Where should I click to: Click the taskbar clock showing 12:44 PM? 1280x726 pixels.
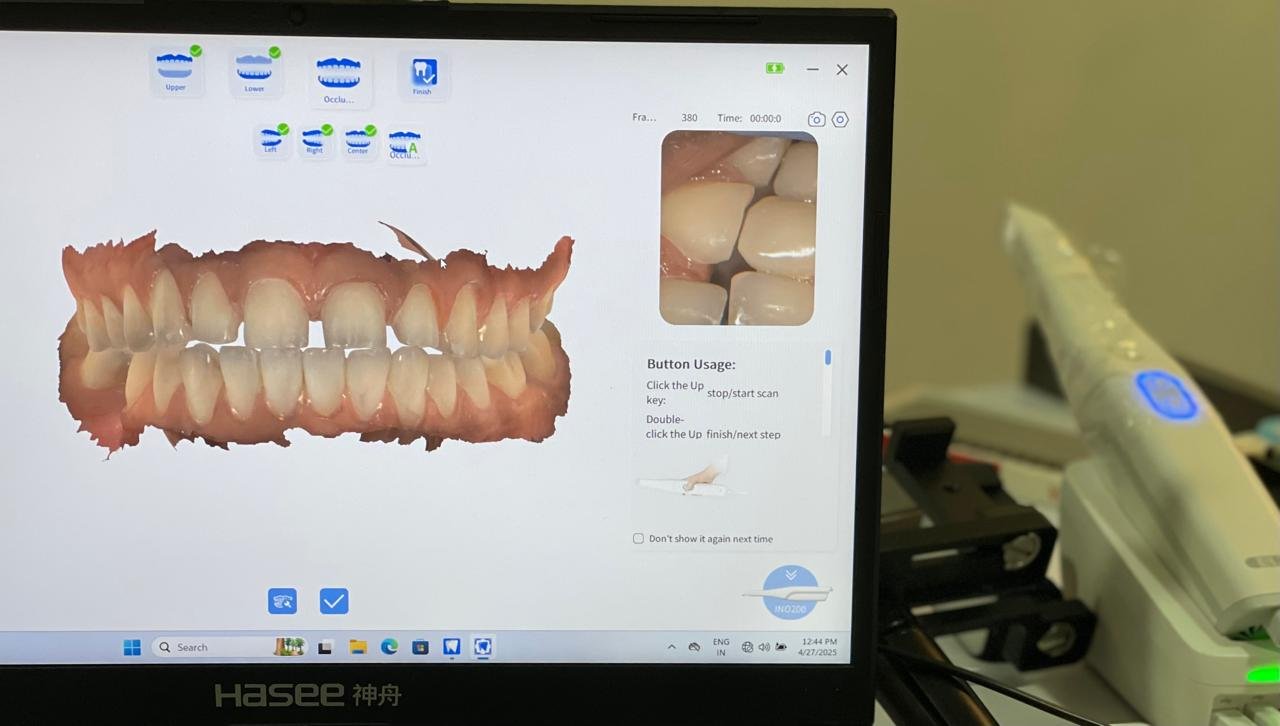(818, 647)
